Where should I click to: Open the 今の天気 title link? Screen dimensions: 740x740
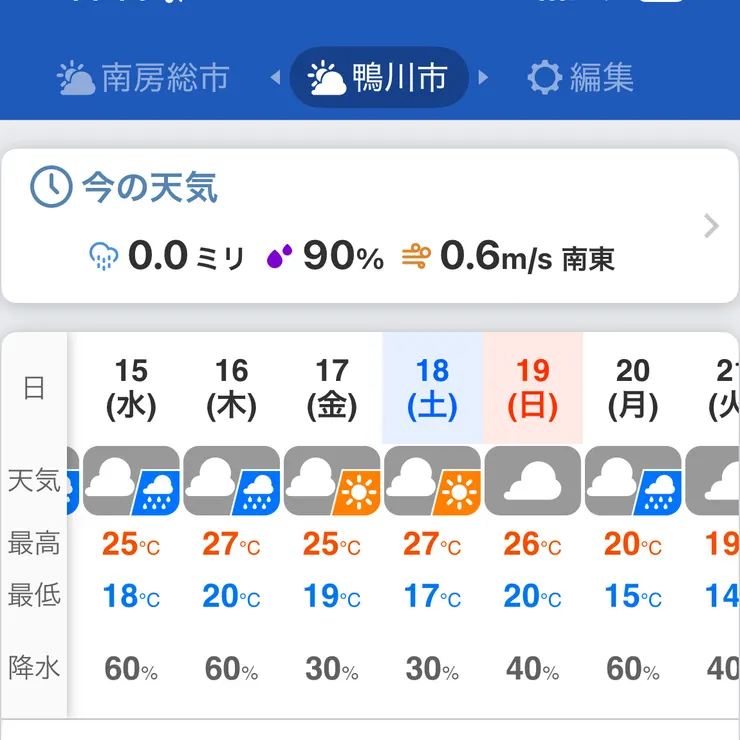pos(149,187)
